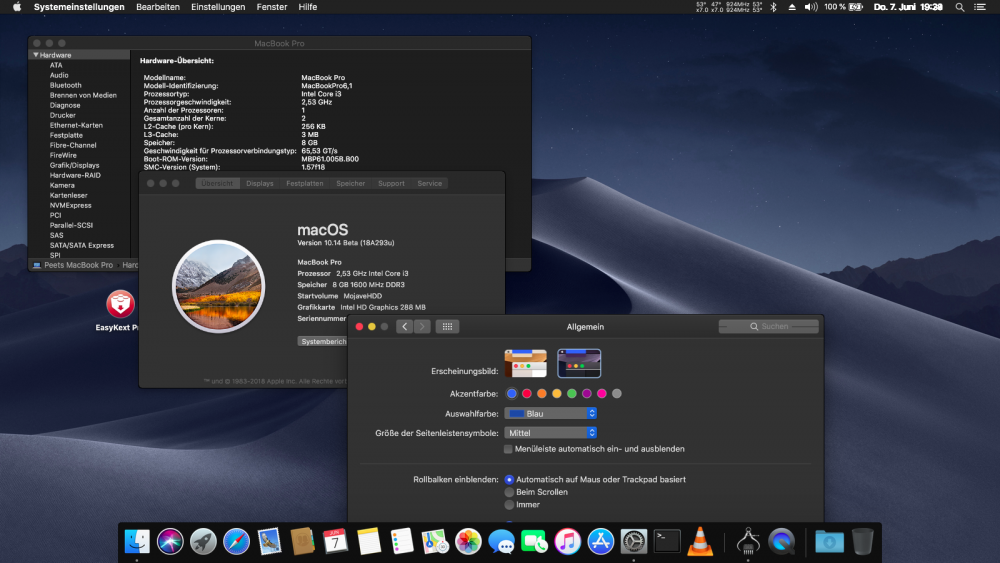The image size is (1000, 563).
Task: Select Grafik/Displays in Hardware sidebar
Action: (x=75, y=166)
